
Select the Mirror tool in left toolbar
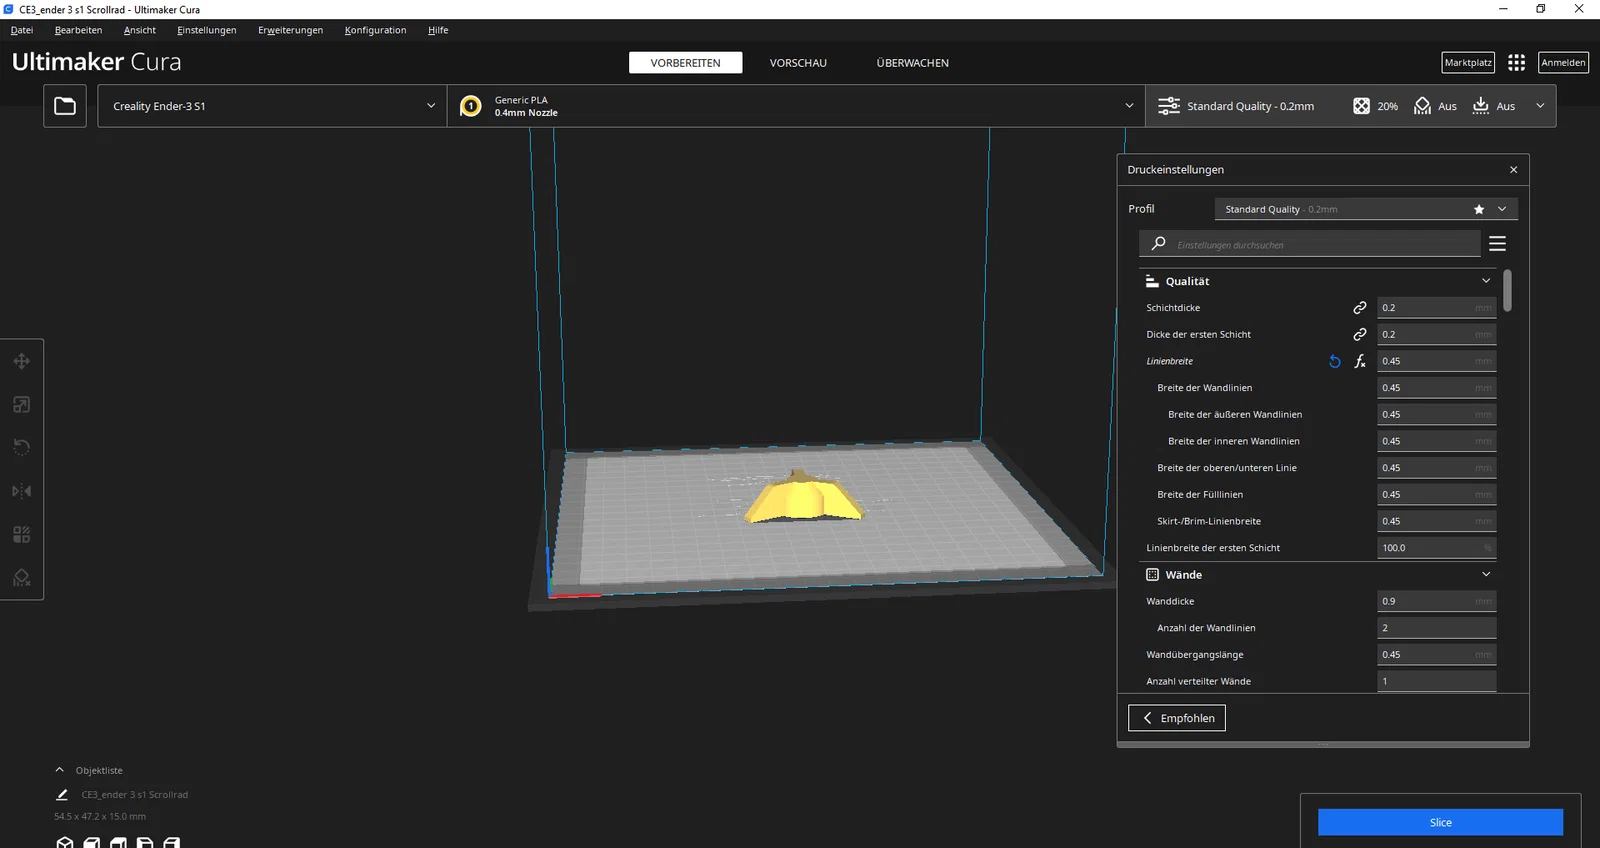pos(21,491)
